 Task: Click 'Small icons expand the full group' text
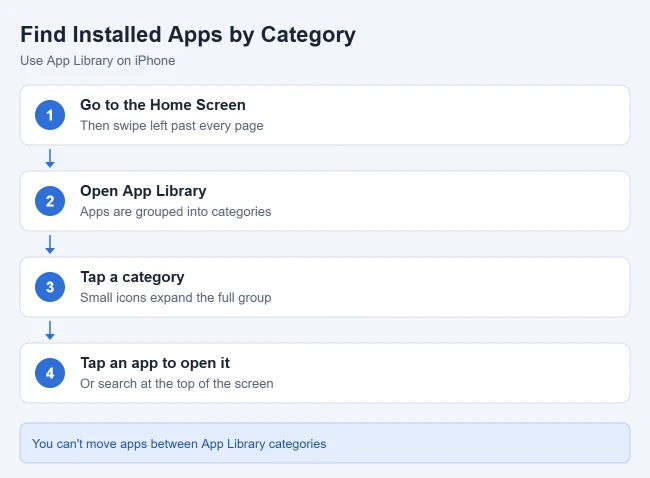coord(175,298)
